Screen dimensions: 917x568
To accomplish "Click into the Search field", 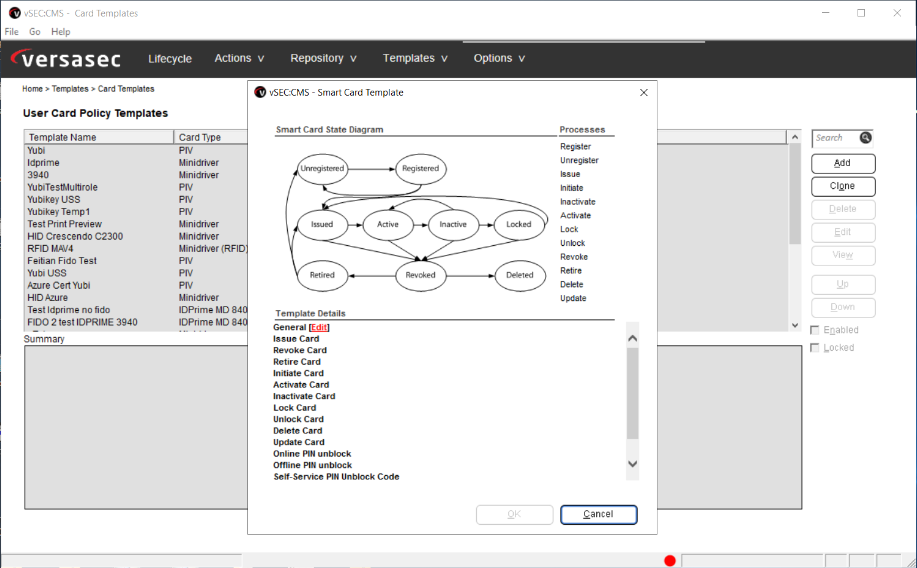I will pyautogui.click(x=836, y=138).
